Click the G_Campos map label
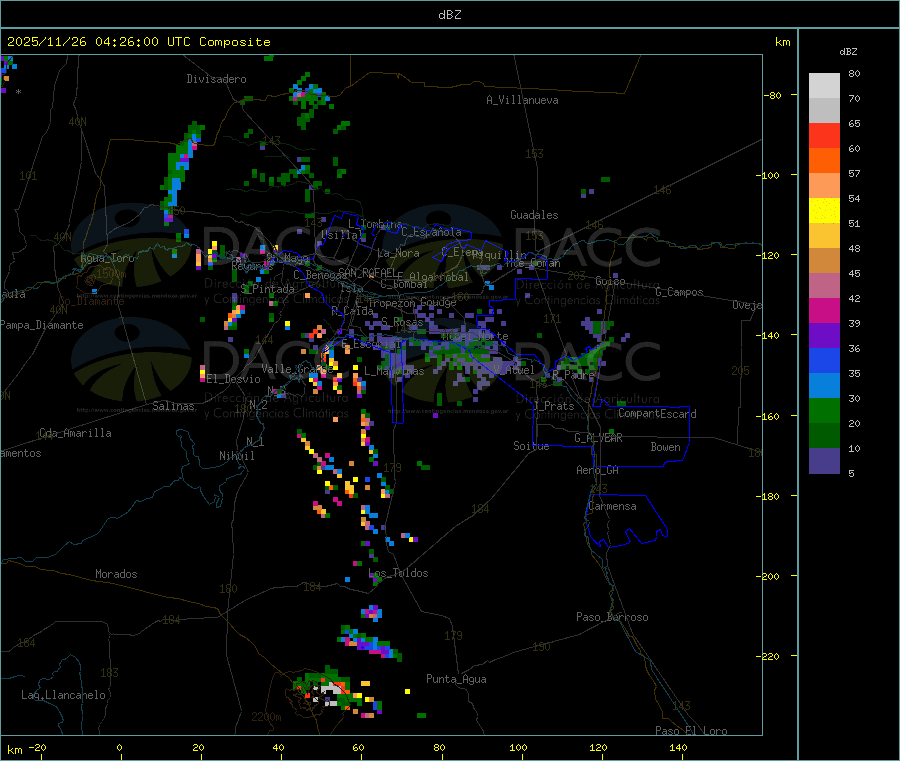 (x=679, y=292)
